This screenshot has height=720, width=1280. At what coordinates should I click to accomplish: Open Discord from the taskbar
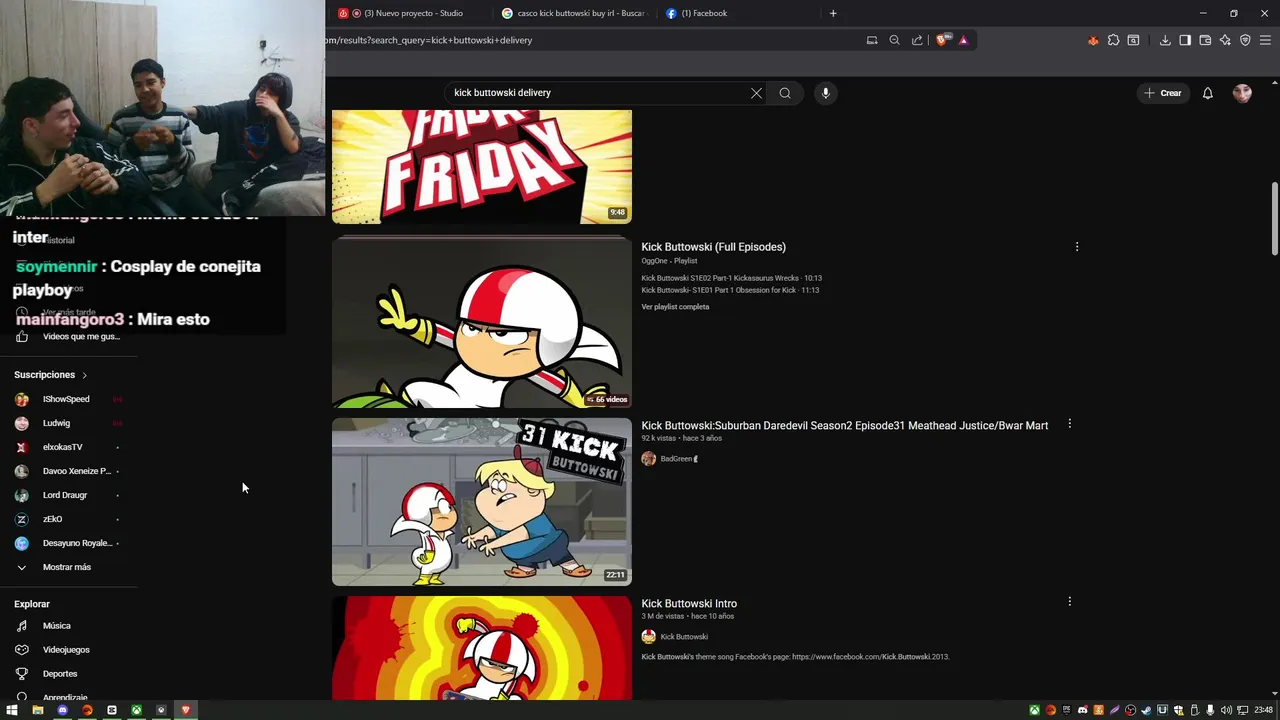point(62,710)
